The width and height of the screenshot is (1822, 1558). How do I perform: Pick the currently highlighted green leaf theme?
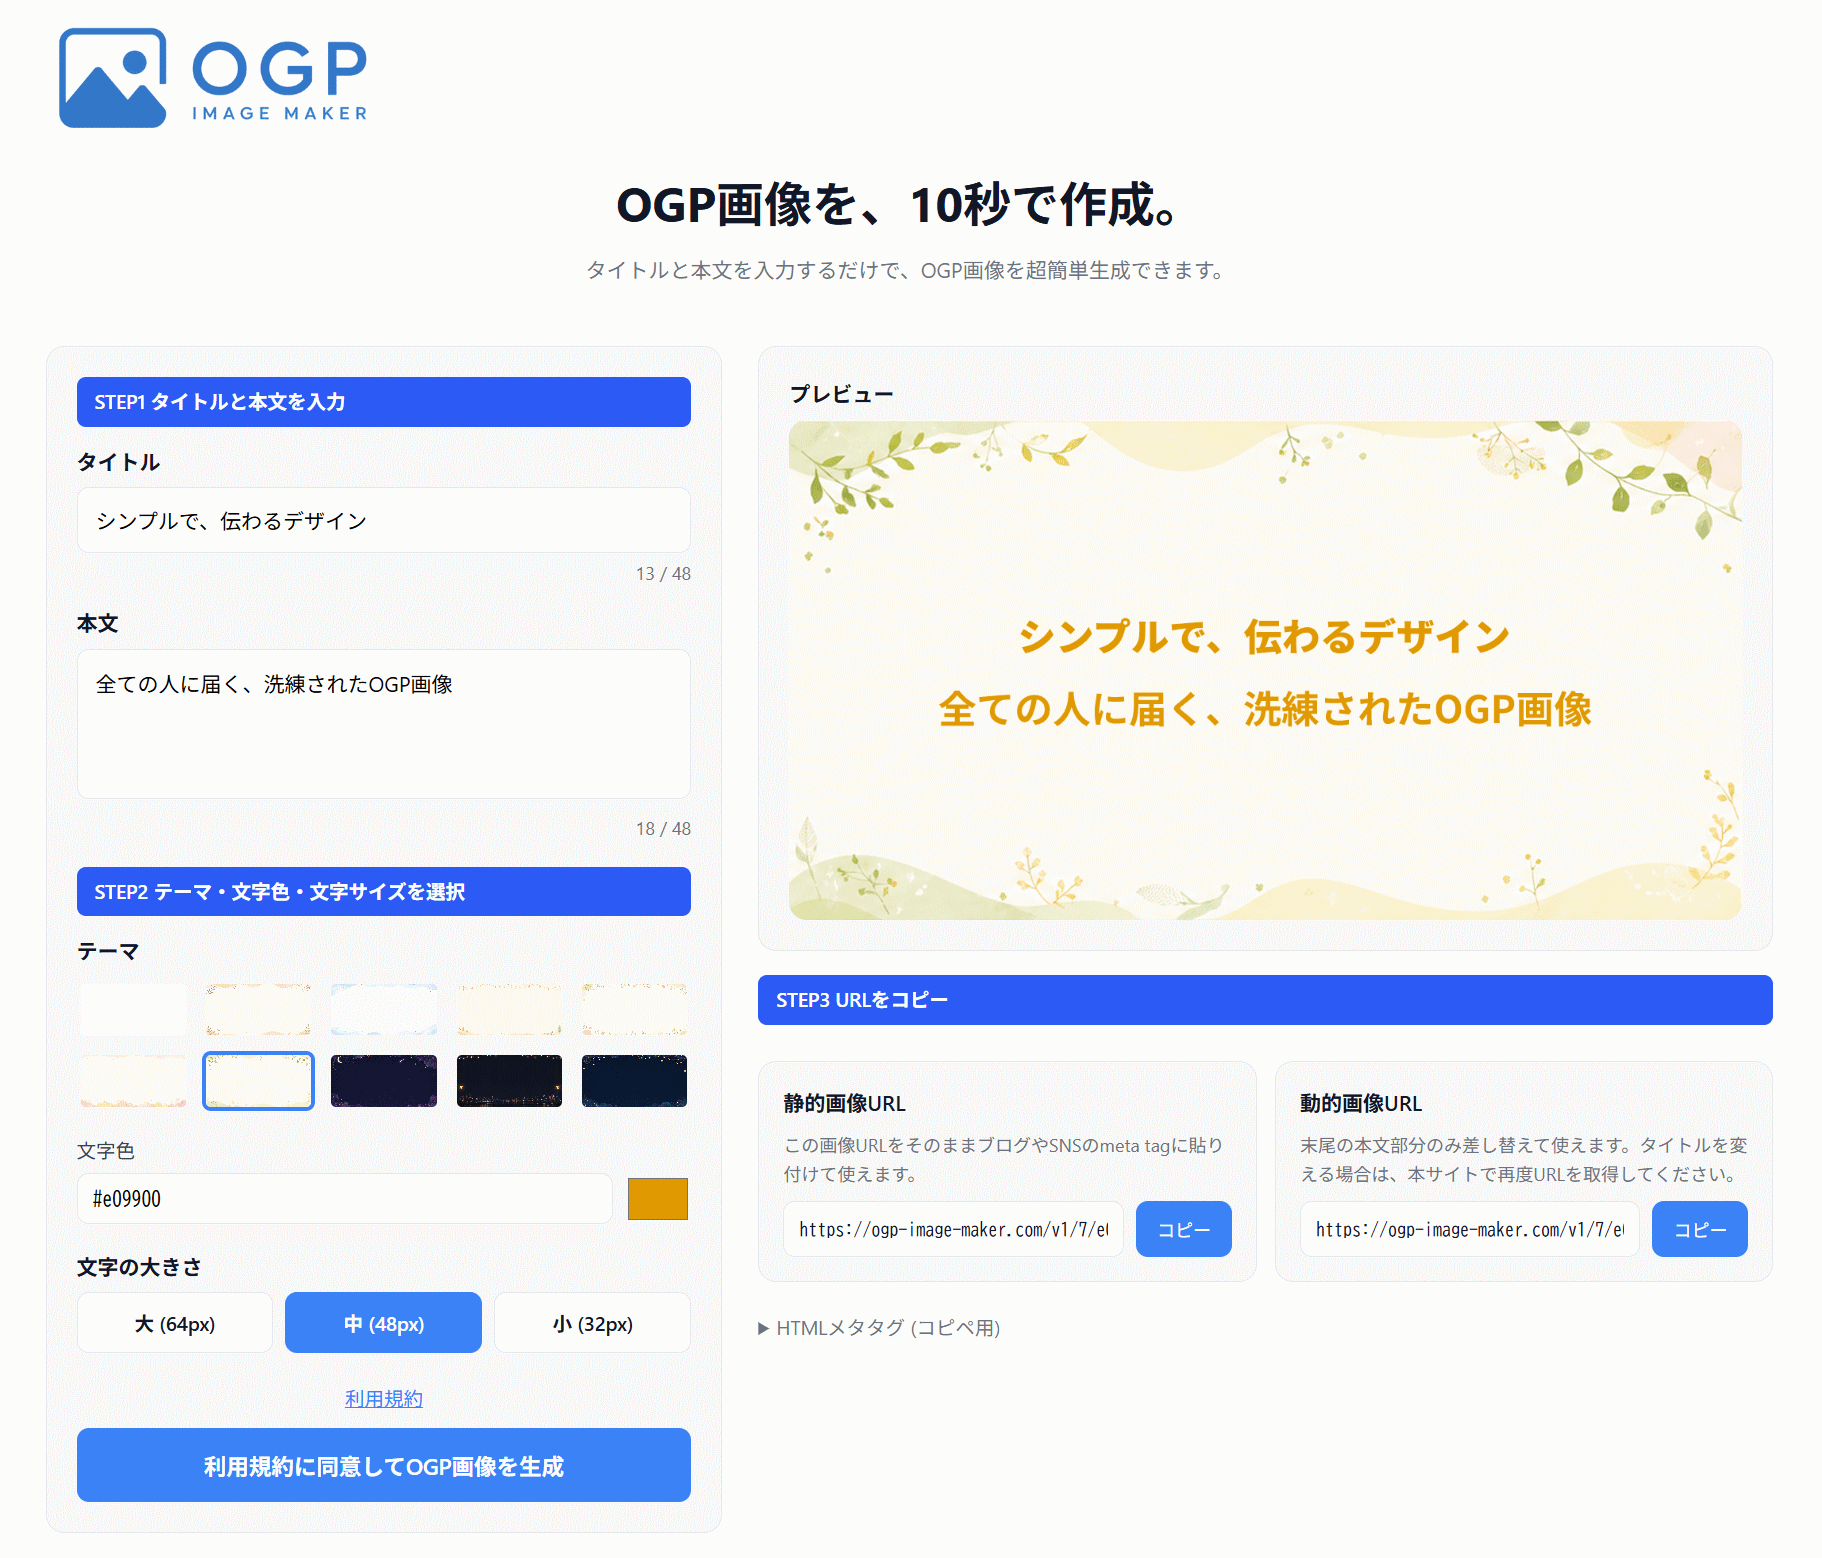pyautogui.click(x=258, y=1081)
